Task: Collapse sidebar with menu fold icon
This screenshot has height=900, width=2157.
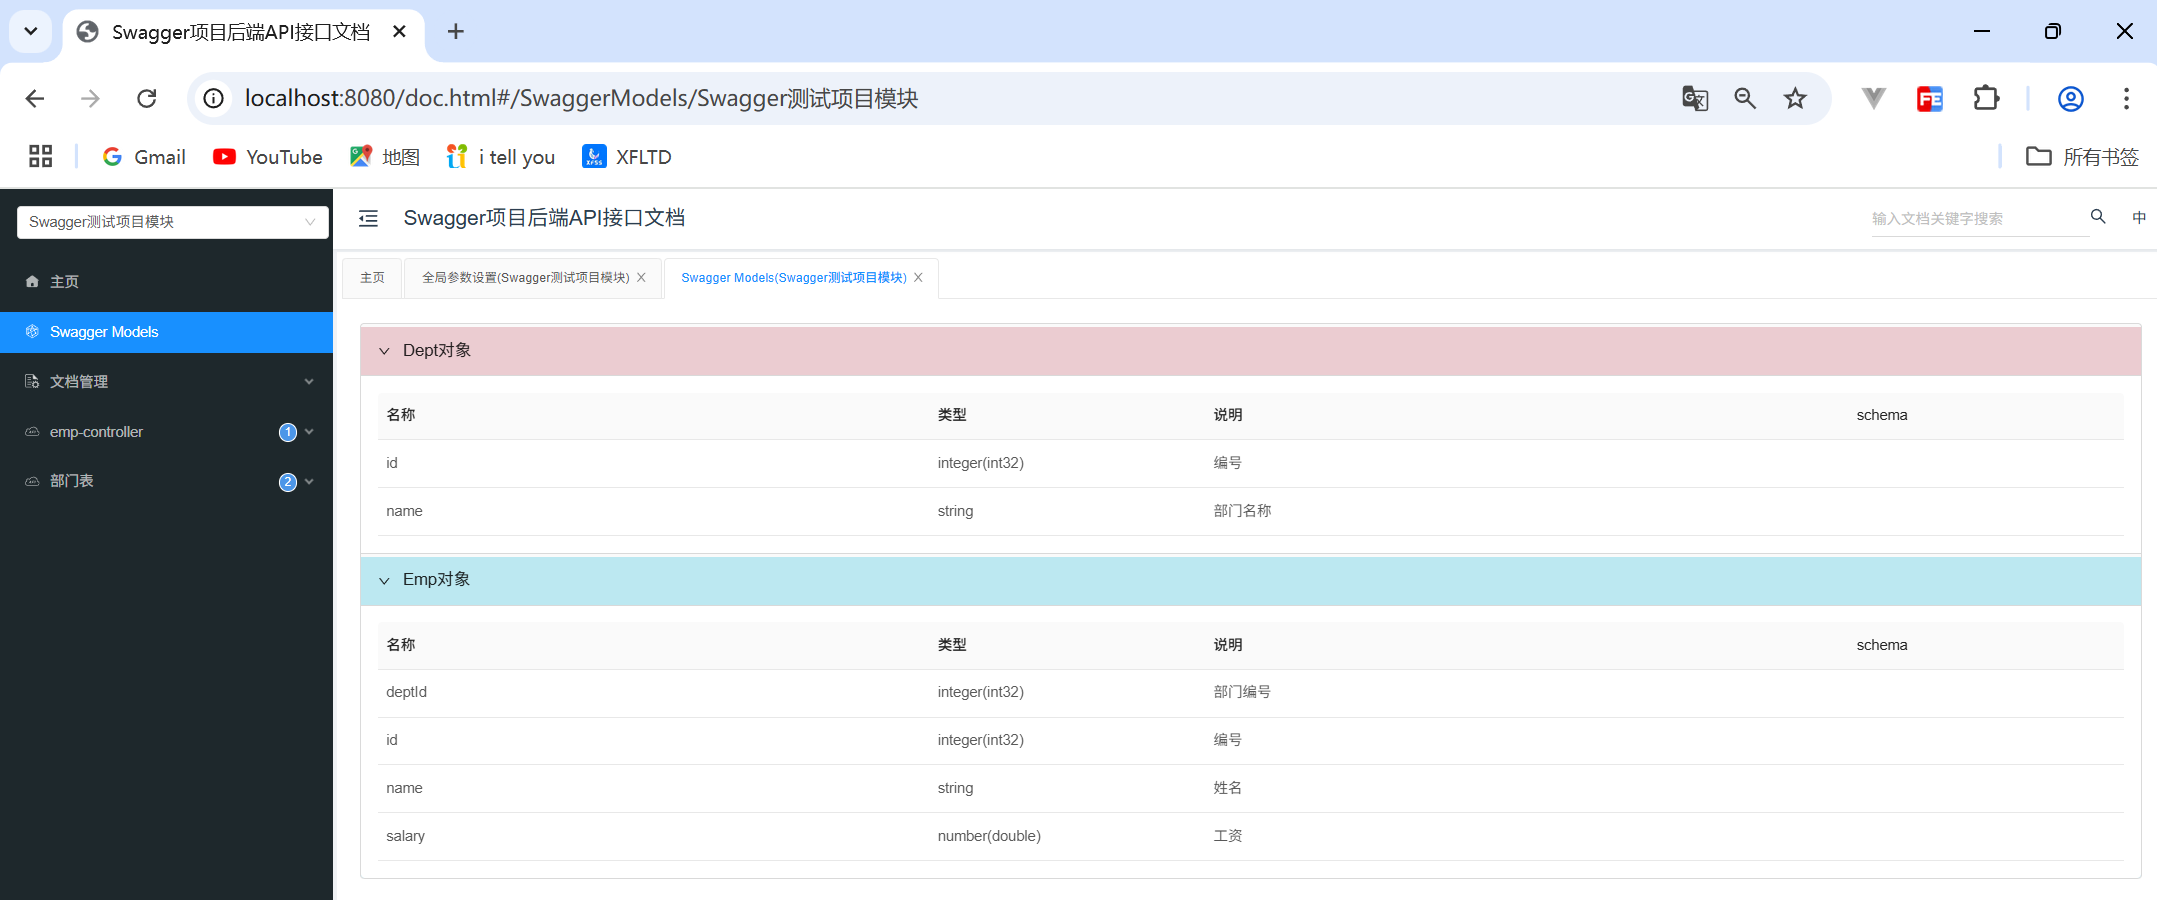Action: coord(368,218)
